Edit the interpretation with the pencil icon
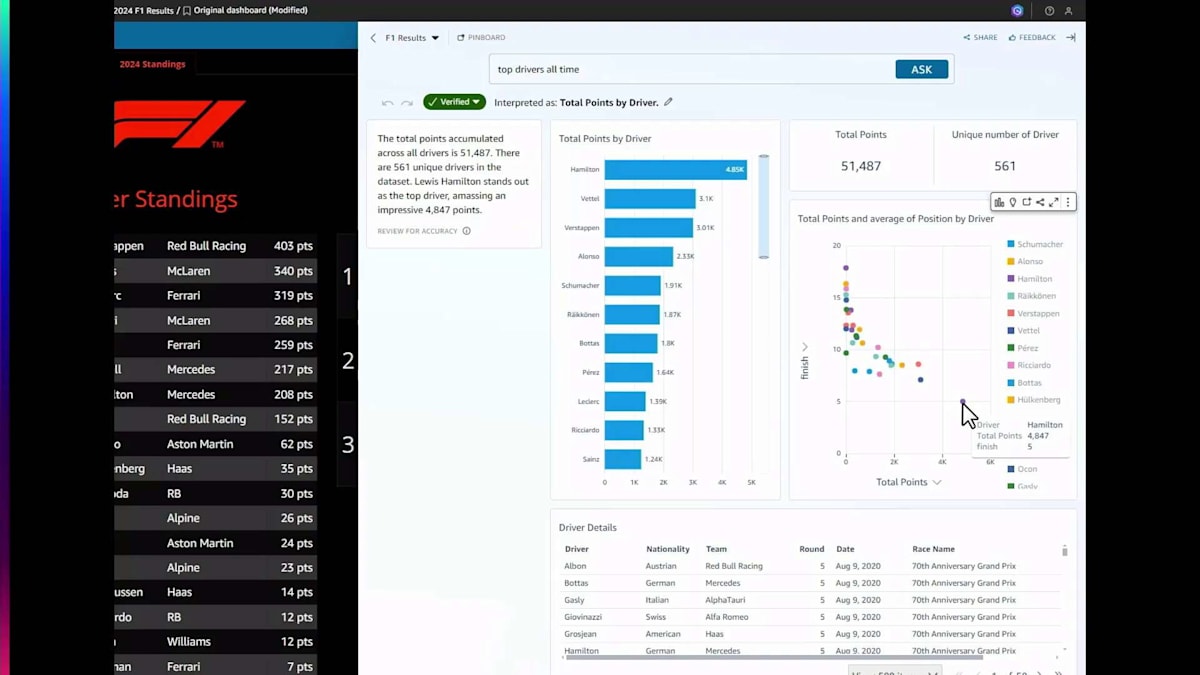Screen dimensions: 1200x675 point(668,102)
